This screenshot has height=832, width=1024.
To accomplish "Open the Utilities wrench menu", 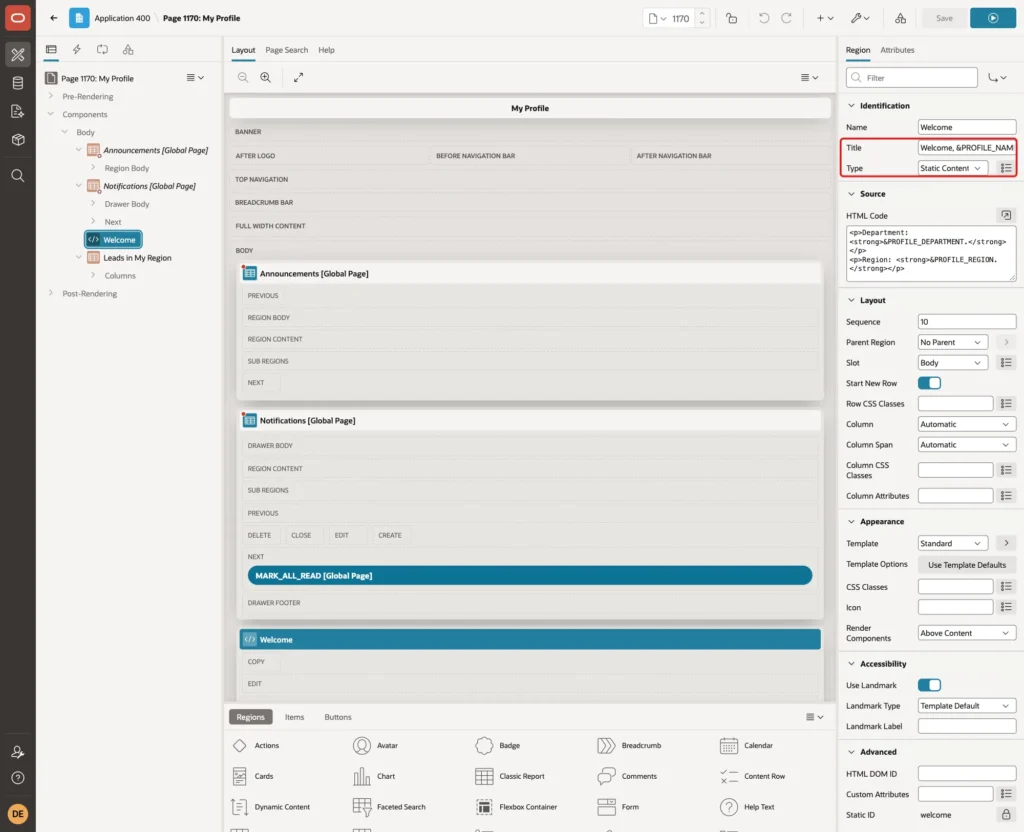I will click(860, 18).
